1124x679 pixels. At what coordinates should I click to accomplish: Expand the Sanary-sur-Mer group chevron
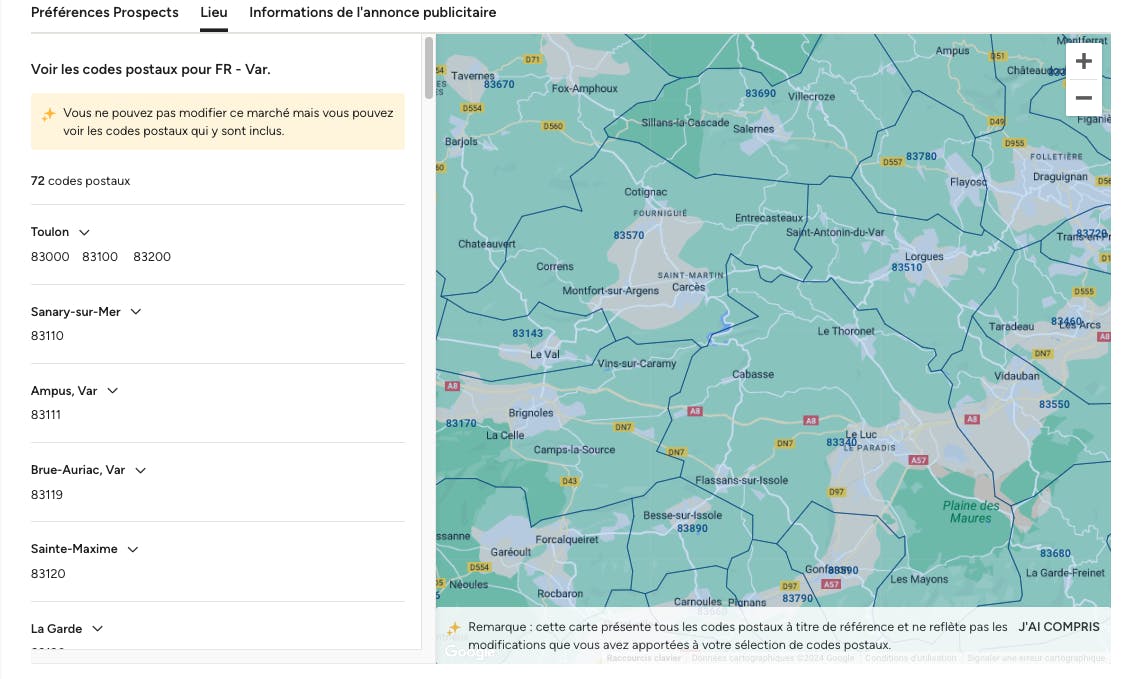135,312
